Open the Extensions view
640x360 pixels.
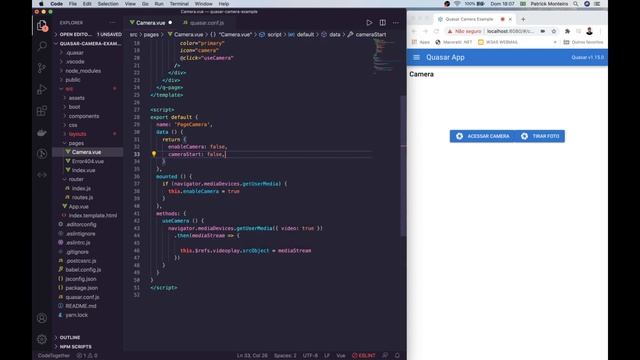click(x=42, y=111)
